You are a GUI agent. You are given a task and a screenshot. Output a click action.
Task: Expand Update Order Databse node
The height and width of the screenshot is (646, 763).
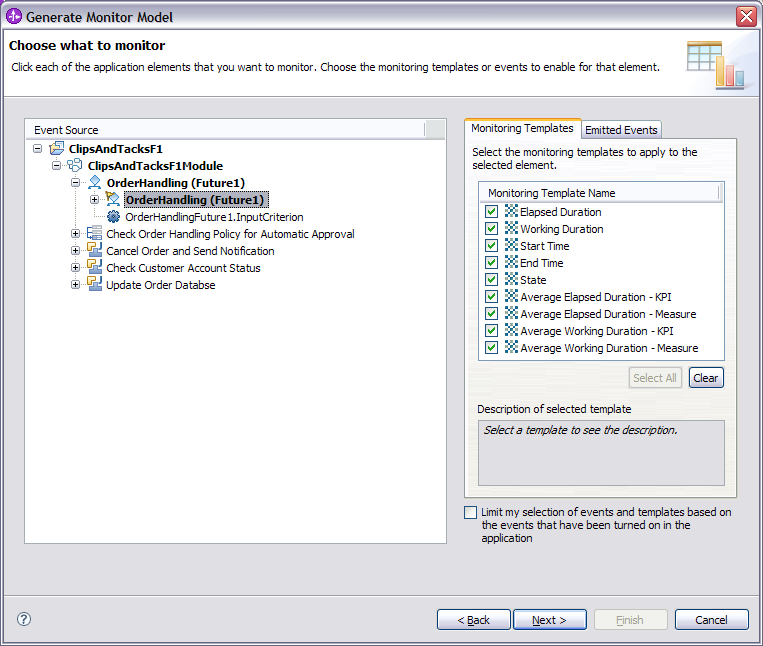[75, 285]
